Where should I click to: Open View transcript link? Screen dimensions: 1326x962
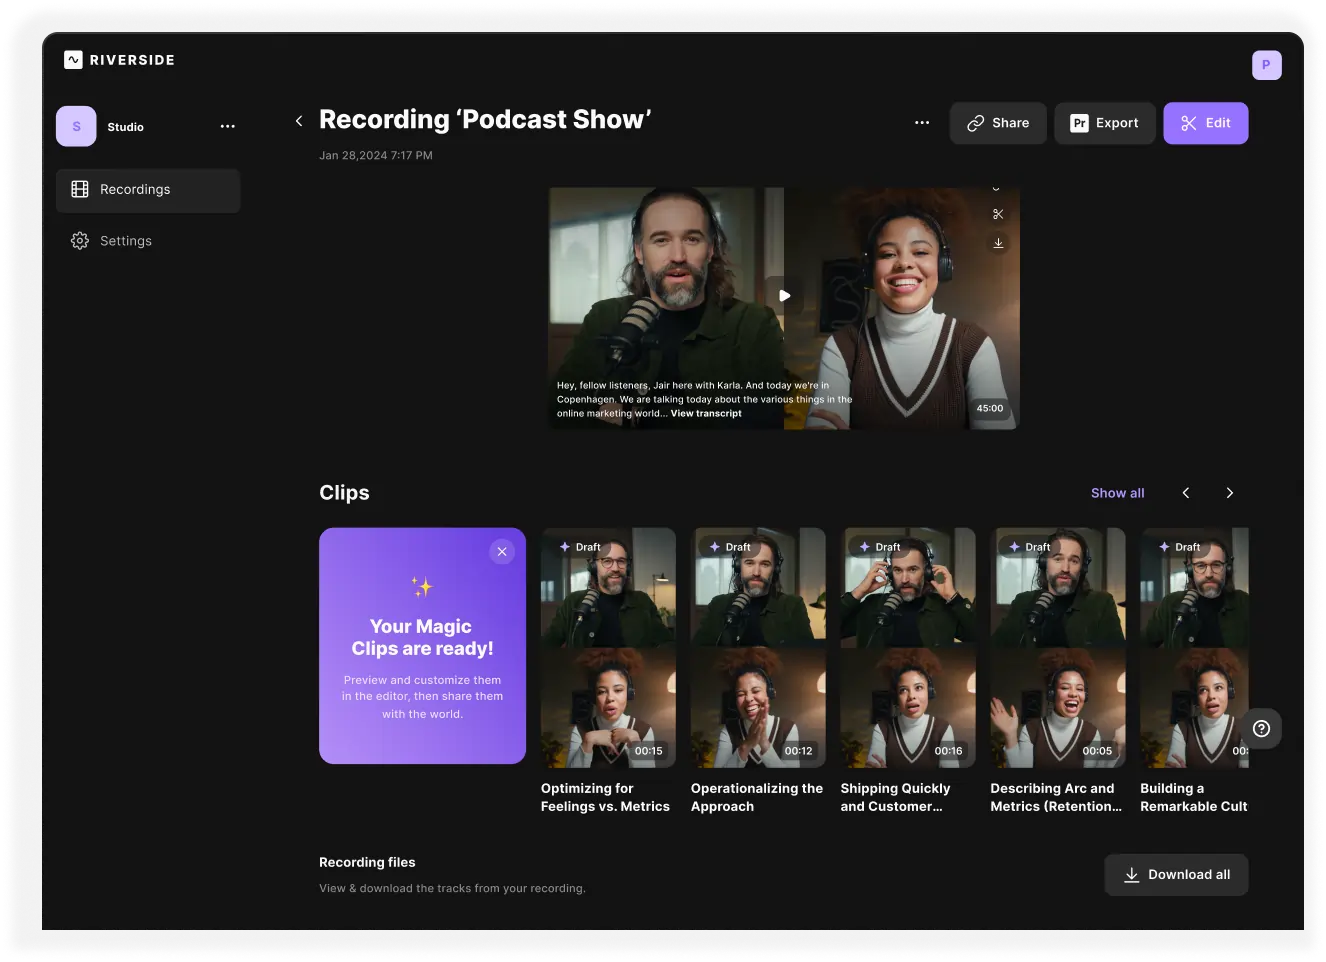click(x=705, y=413)
